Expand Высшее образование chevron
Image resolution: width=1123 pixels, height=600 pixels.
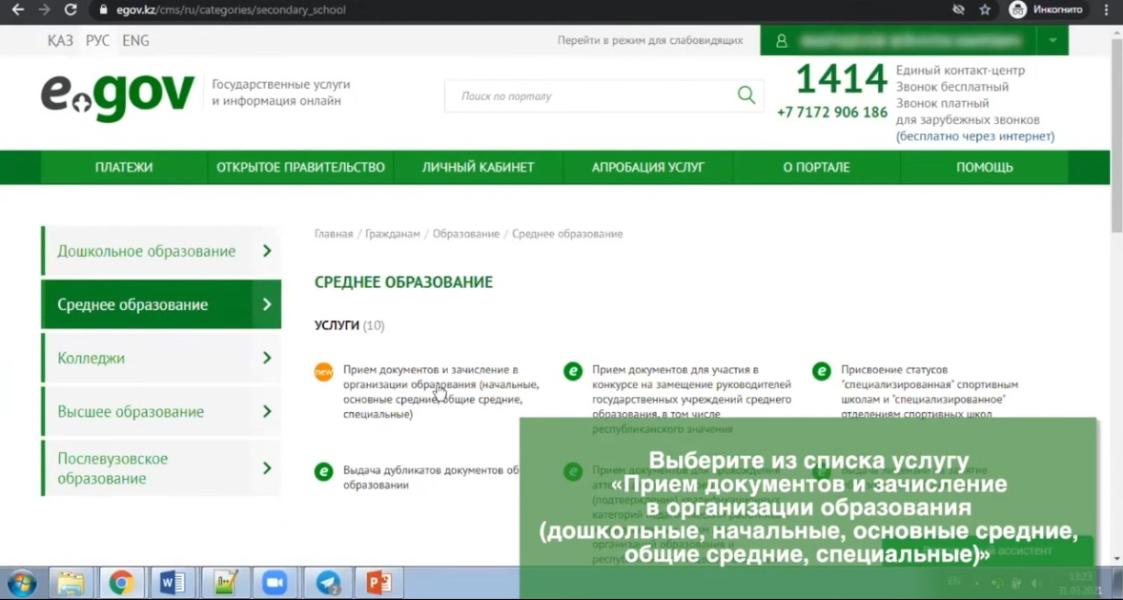[267, 411]
